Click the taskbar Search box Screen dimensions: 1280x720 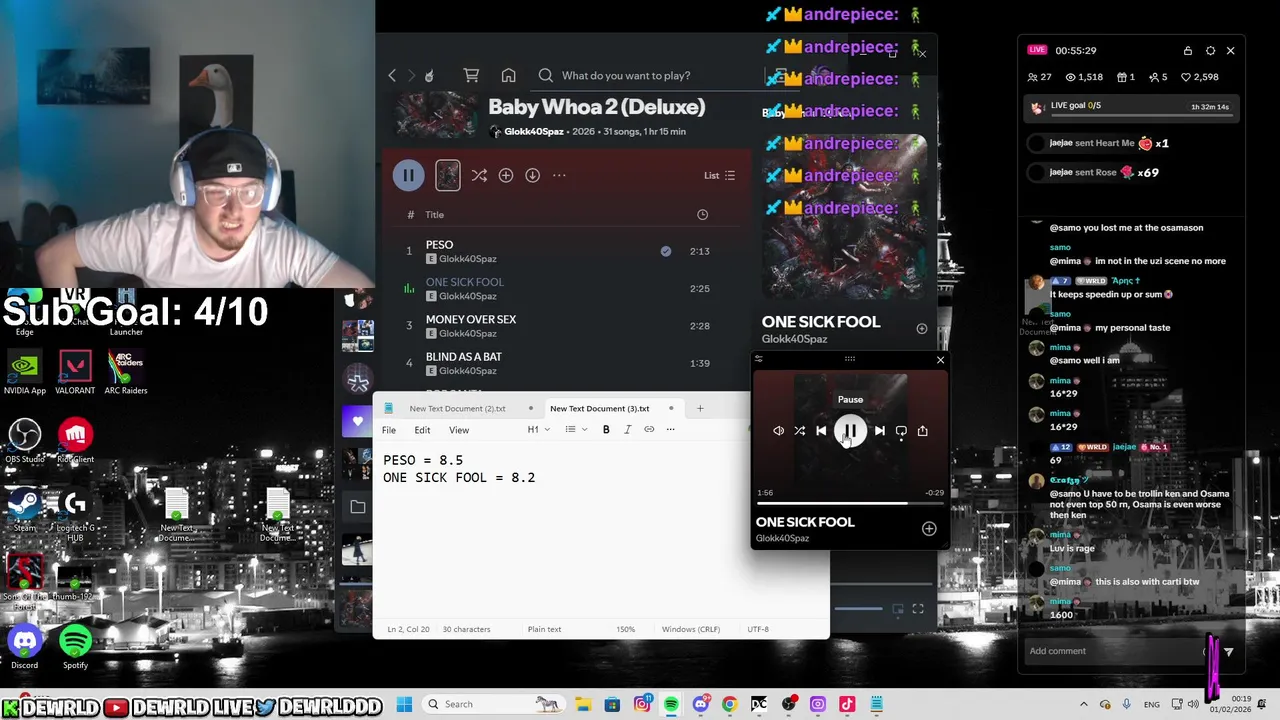[x=494, y=704]
